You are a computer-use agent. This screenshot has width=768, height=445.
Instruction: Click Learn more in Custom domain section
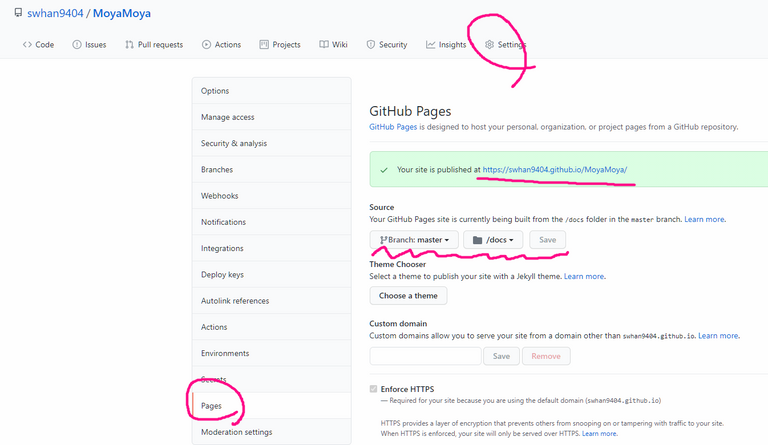tap(718, 335)
